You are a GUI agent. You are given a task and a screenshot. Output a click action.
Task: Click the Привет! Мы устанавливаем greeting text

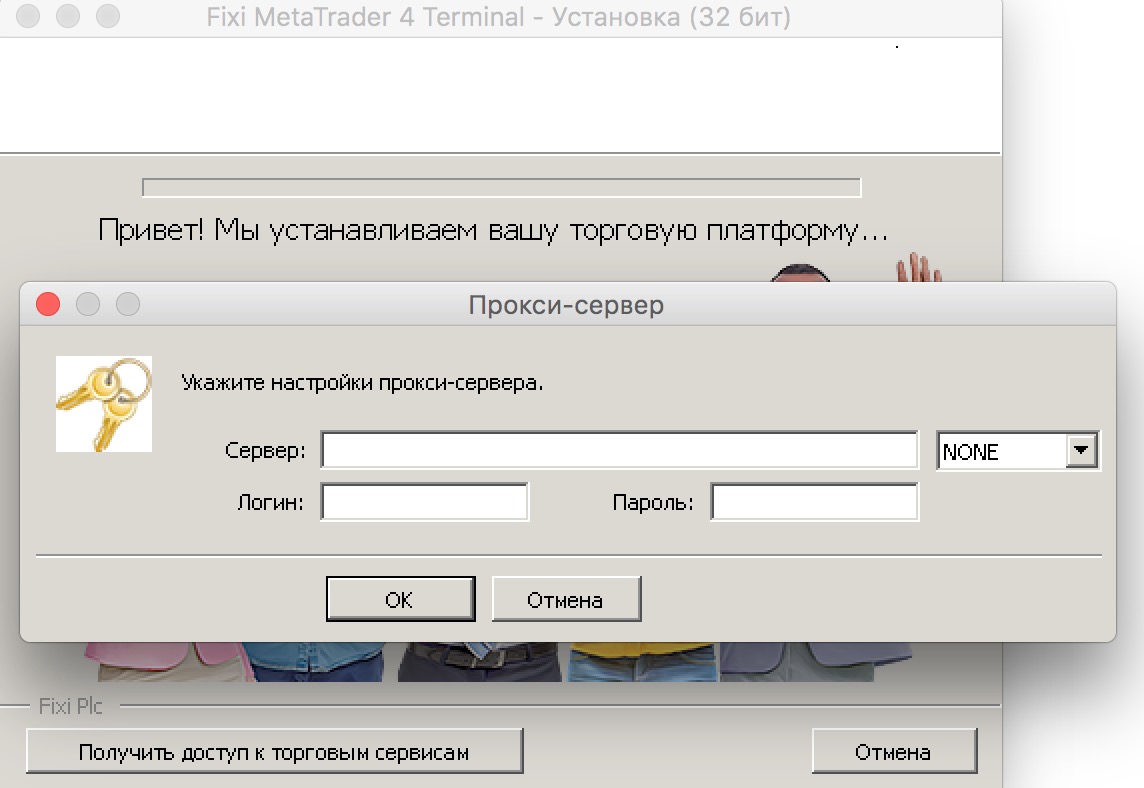(493, 231)
